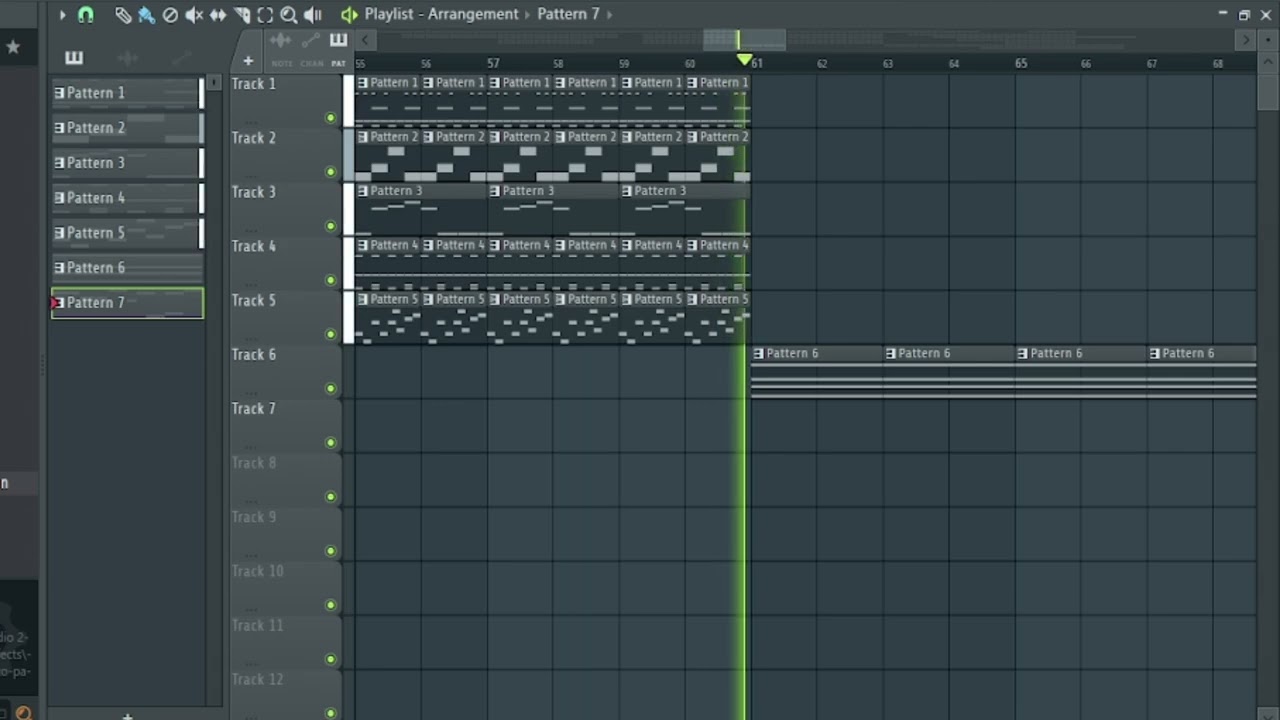The height and width of the screenshot is (720, 1280).
Task: Mute Track 1 with its green dot
Action: [x=331, y=118]
